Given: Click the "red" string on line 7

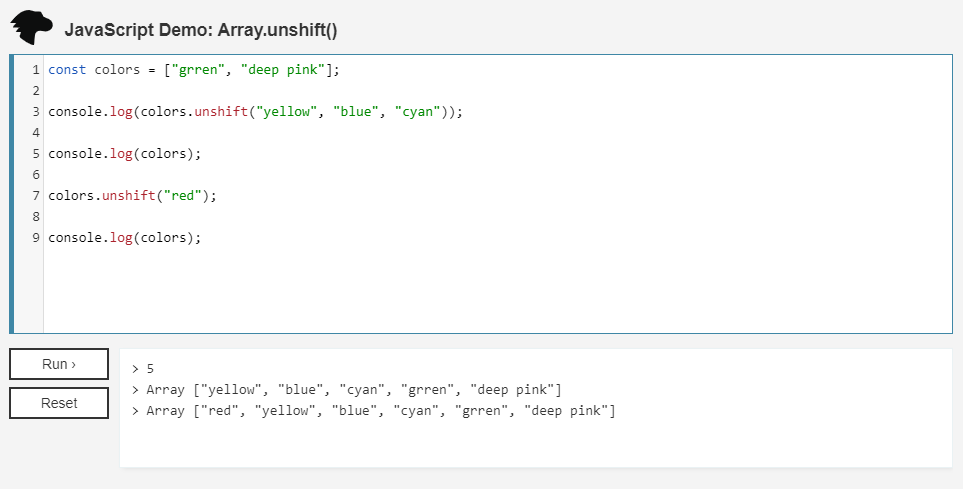Looking at the screenshot, I should coord(186,196).
